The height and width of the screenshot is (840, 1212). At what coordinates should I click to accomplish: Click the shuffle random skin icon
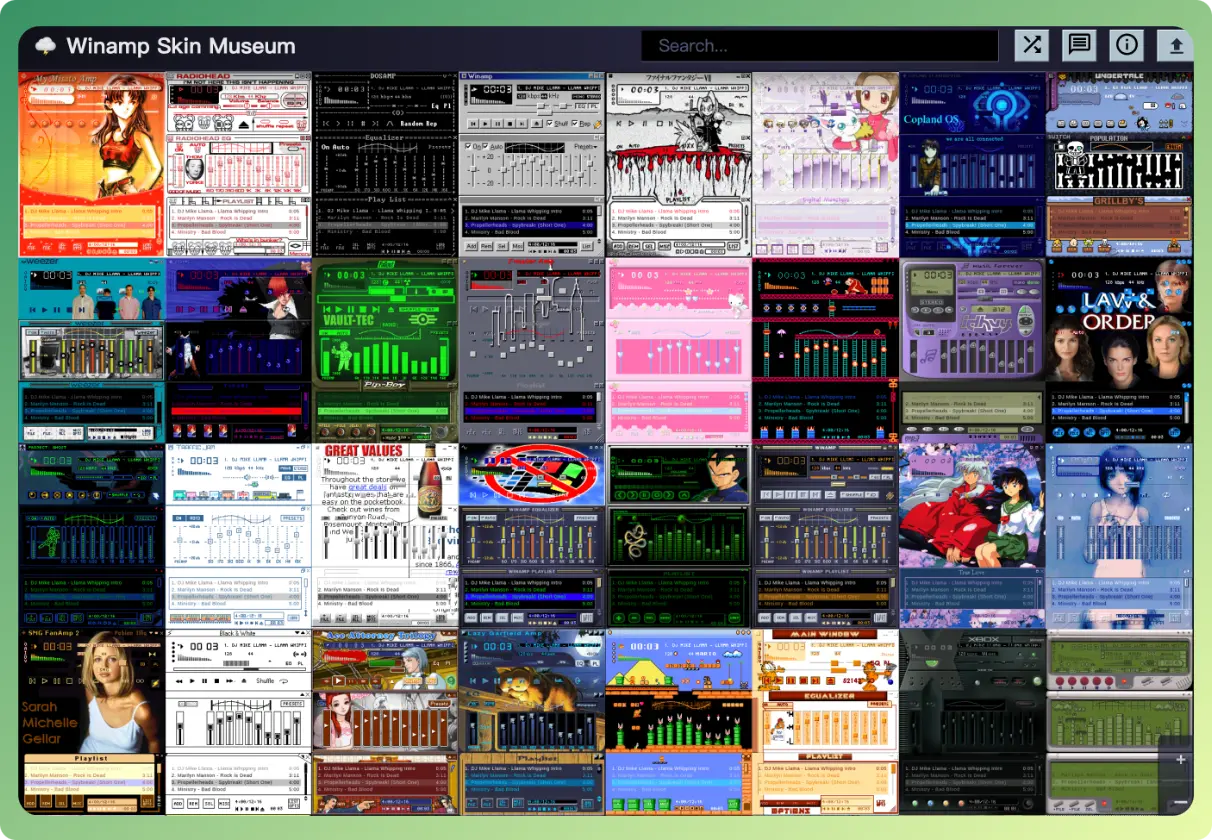(x=1032, y=45)
